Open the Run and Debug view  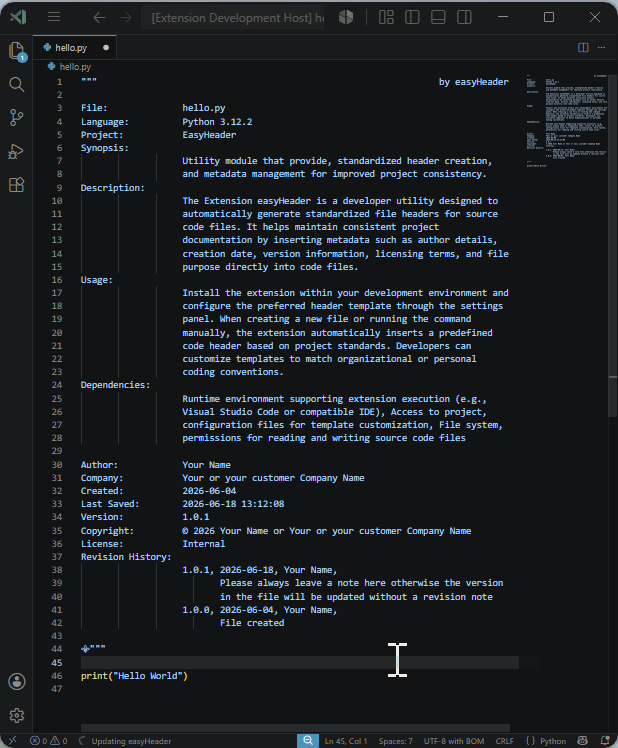17,151
